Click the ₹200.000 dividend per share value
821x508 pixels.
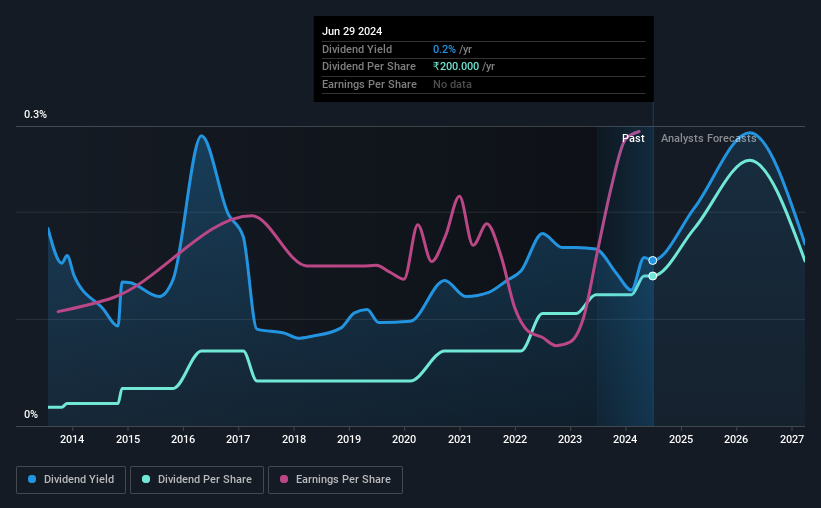pos(456,67)
